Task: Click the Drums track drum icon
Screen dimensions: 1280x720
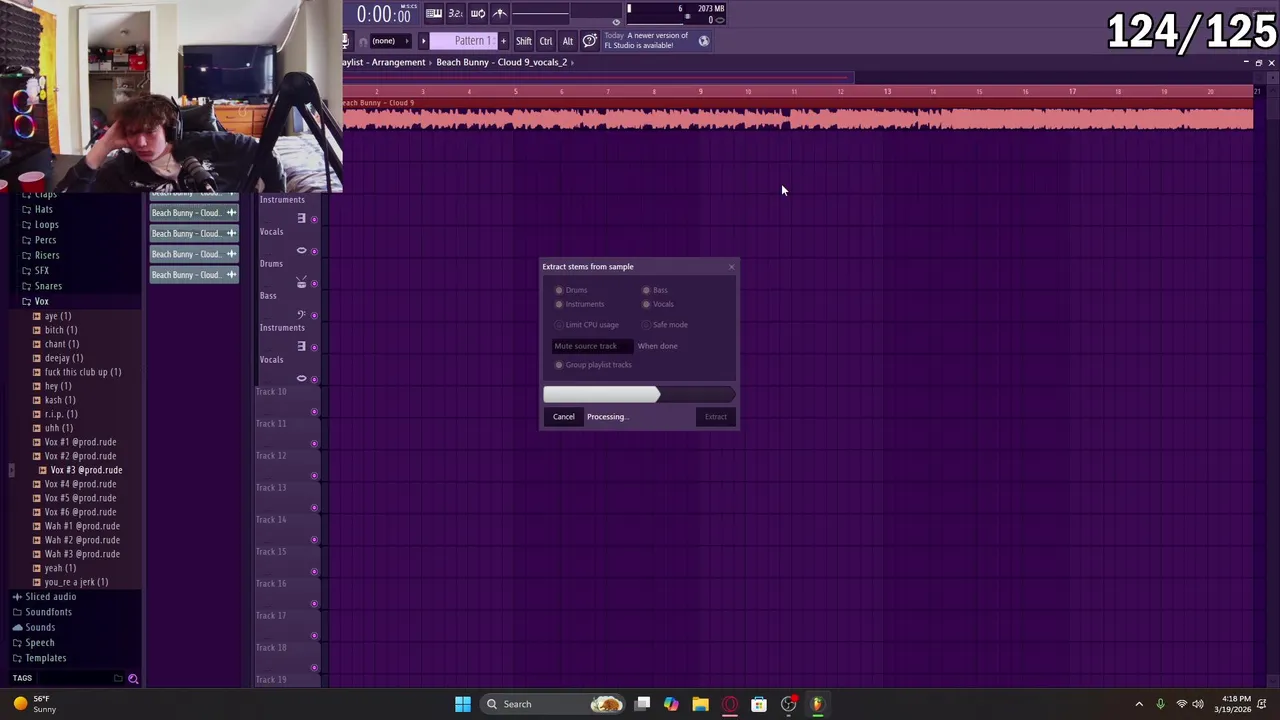Action: [x=301, y=283]
